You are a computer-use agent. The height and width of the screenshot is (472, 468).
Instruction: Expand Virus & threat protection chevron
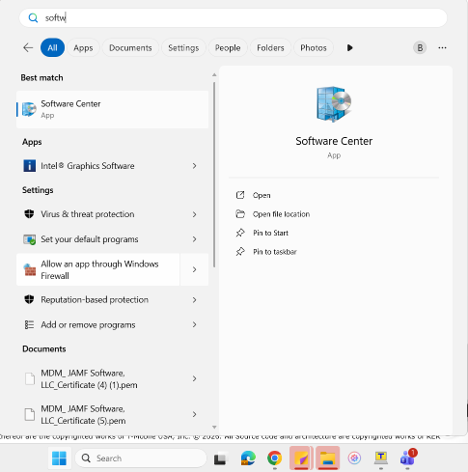coord(194,214)
